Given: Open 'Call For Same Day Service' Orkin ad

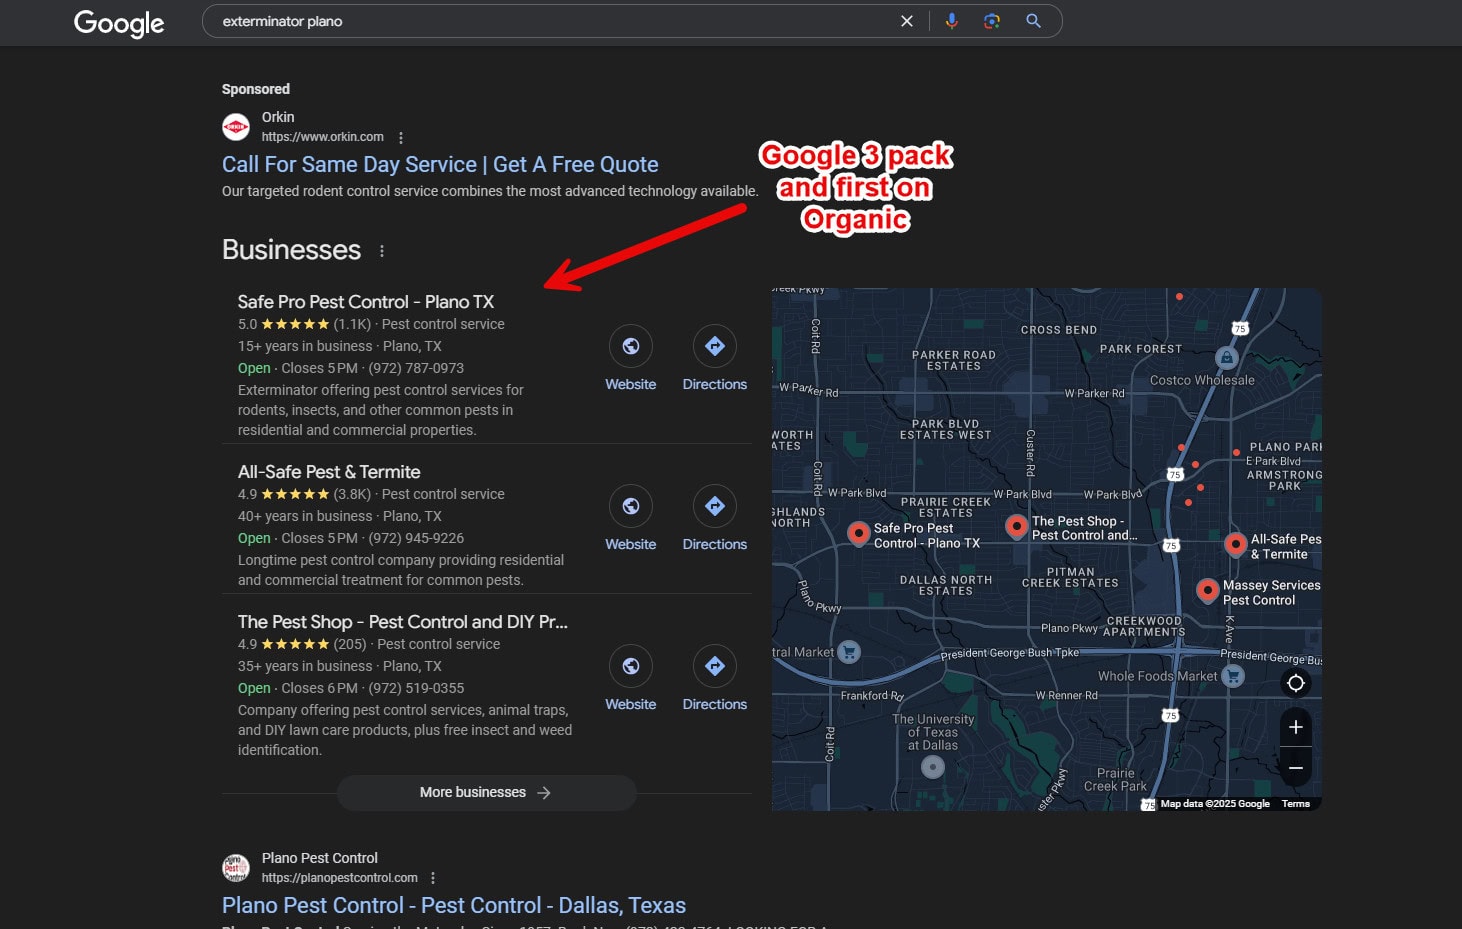Looking at the screenshot, I should 440,164.
